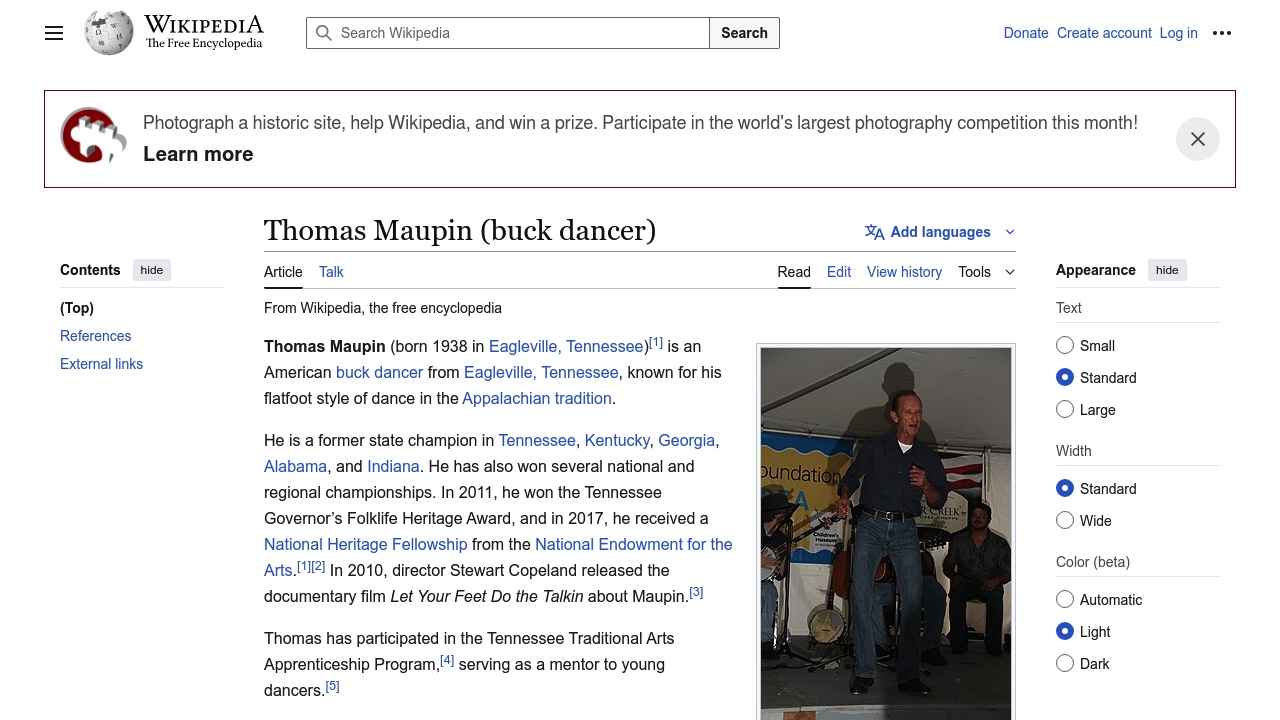Follow the National Heritage Fellowship link
This screenshot has height=720, width=1280.
(x=365, y=545)
